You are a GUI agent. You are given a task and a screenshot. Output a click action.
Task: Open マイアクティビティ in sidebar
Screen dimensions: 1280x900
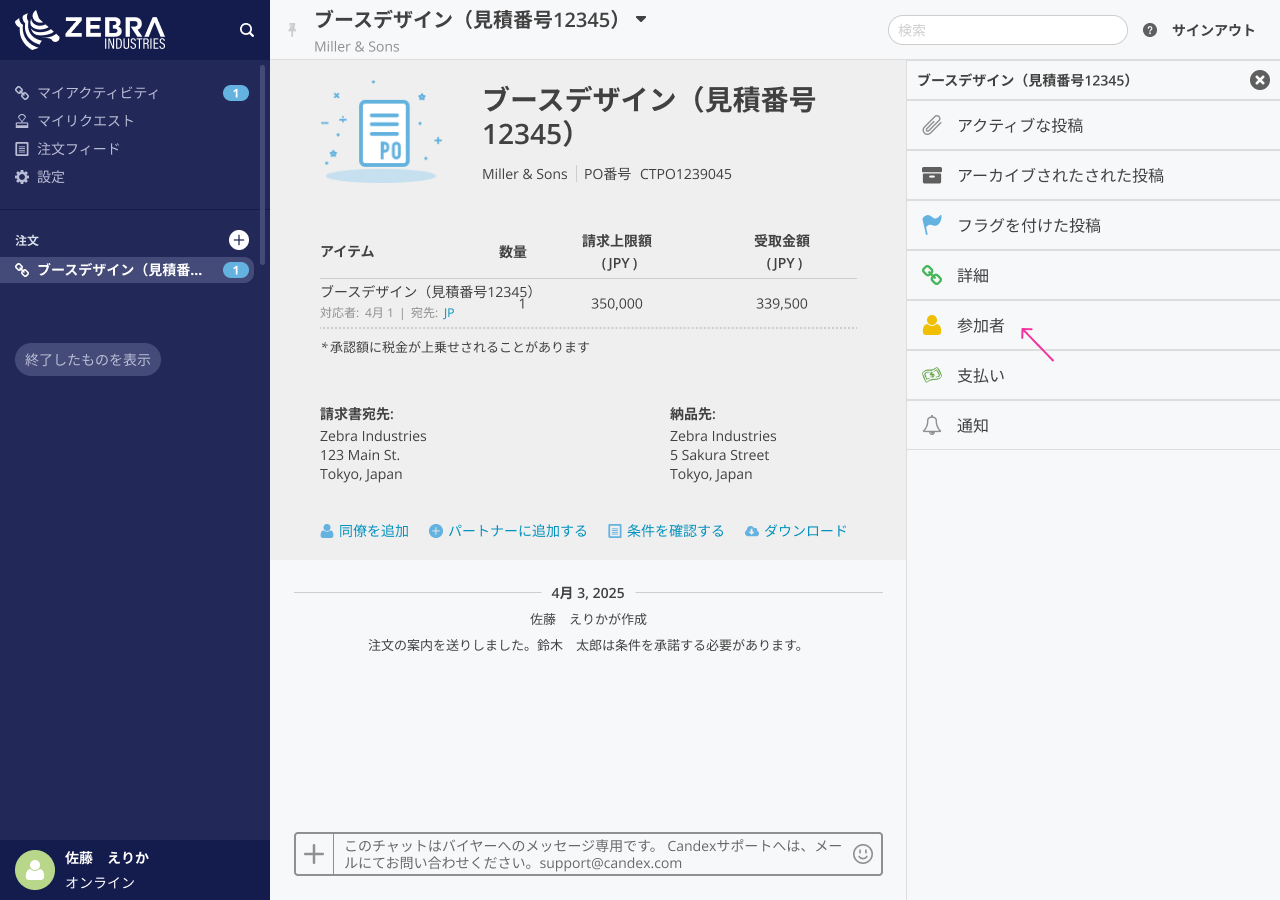98,93
